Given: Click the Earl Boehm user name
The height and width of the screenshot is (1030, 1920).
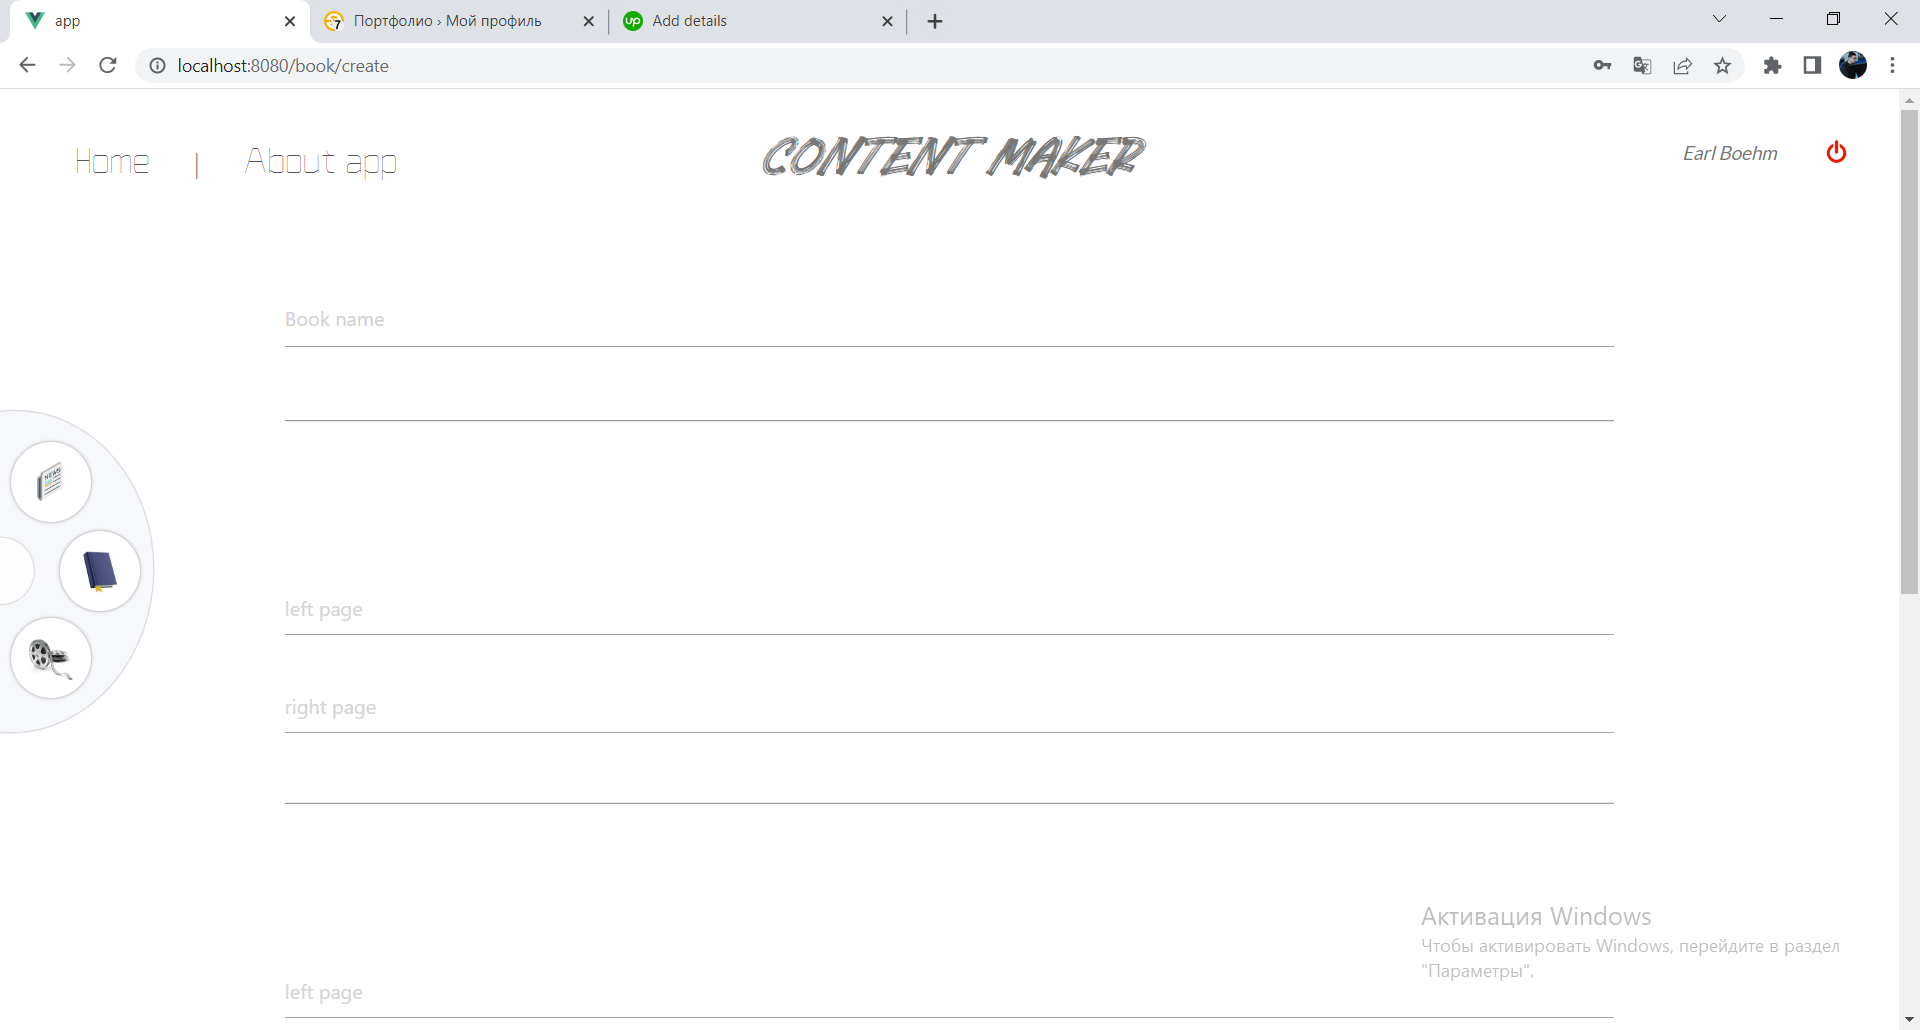Looking at the screenshot, I should [x=1730, y=153].
